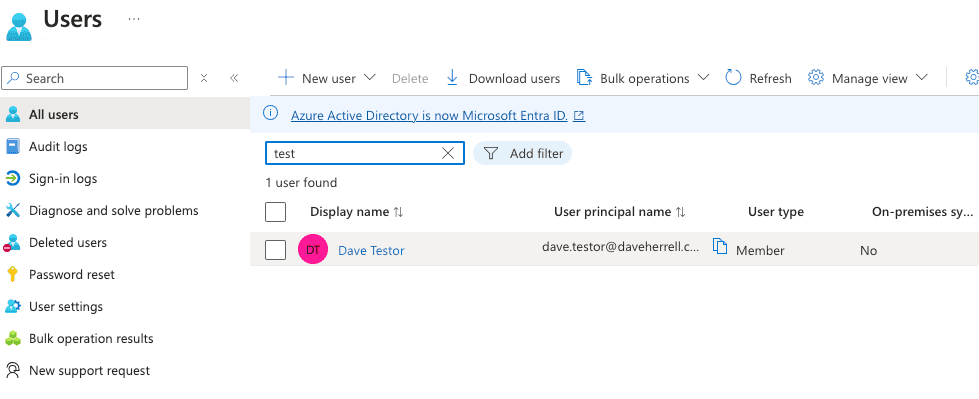
Task: Click Download users
Action: (503, 78)
